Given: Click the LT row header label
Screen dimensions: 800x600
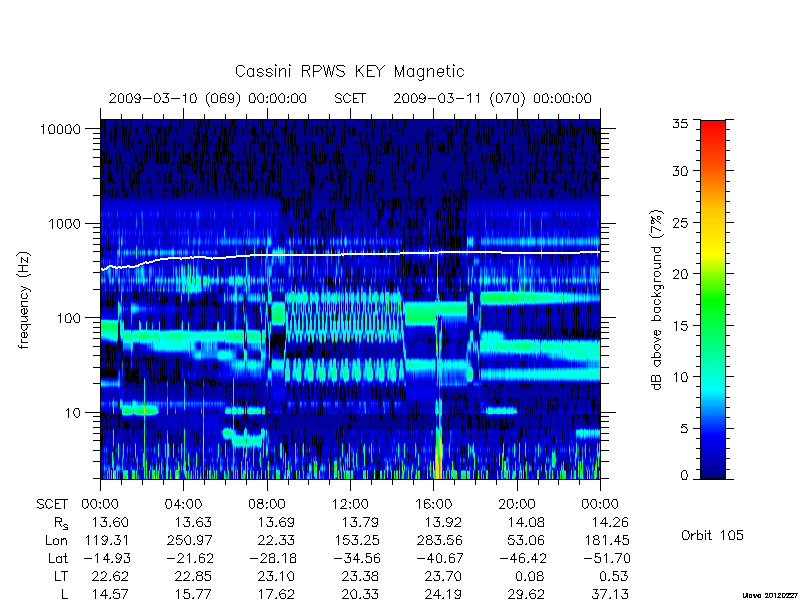Looking at the screenshot, I should tap(61, 576).
